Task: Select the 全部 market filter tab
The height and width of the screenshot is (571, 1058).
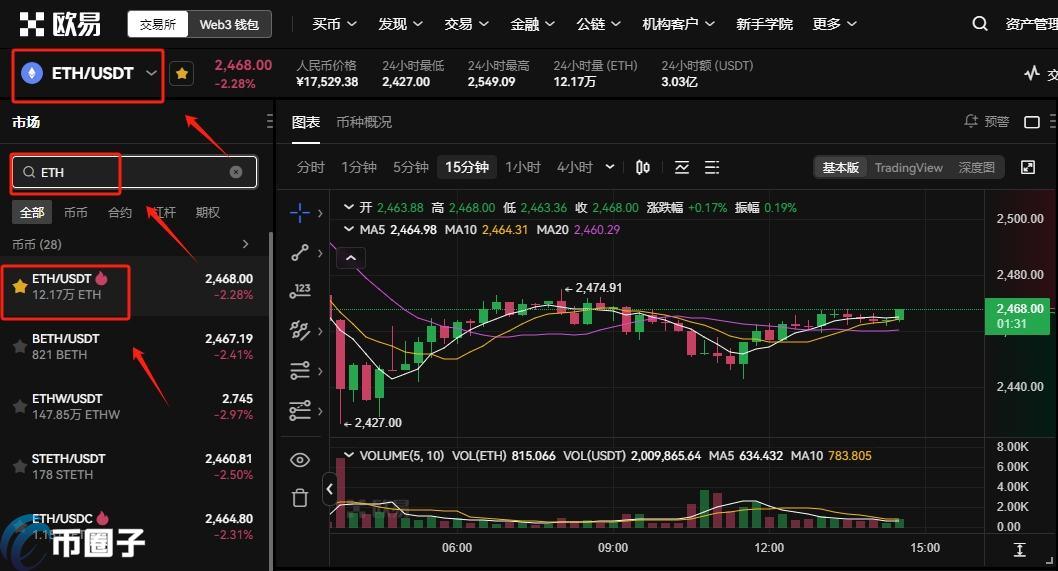Action: point(32,213)
